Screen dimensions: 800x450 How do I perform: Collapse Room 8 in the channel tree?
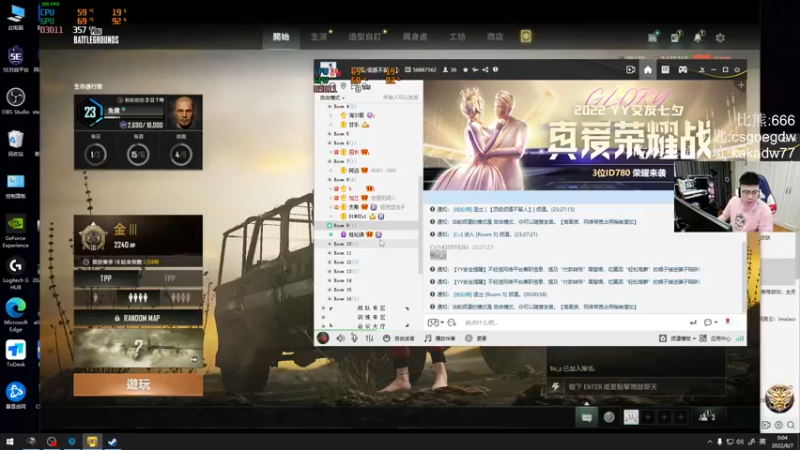330,180
